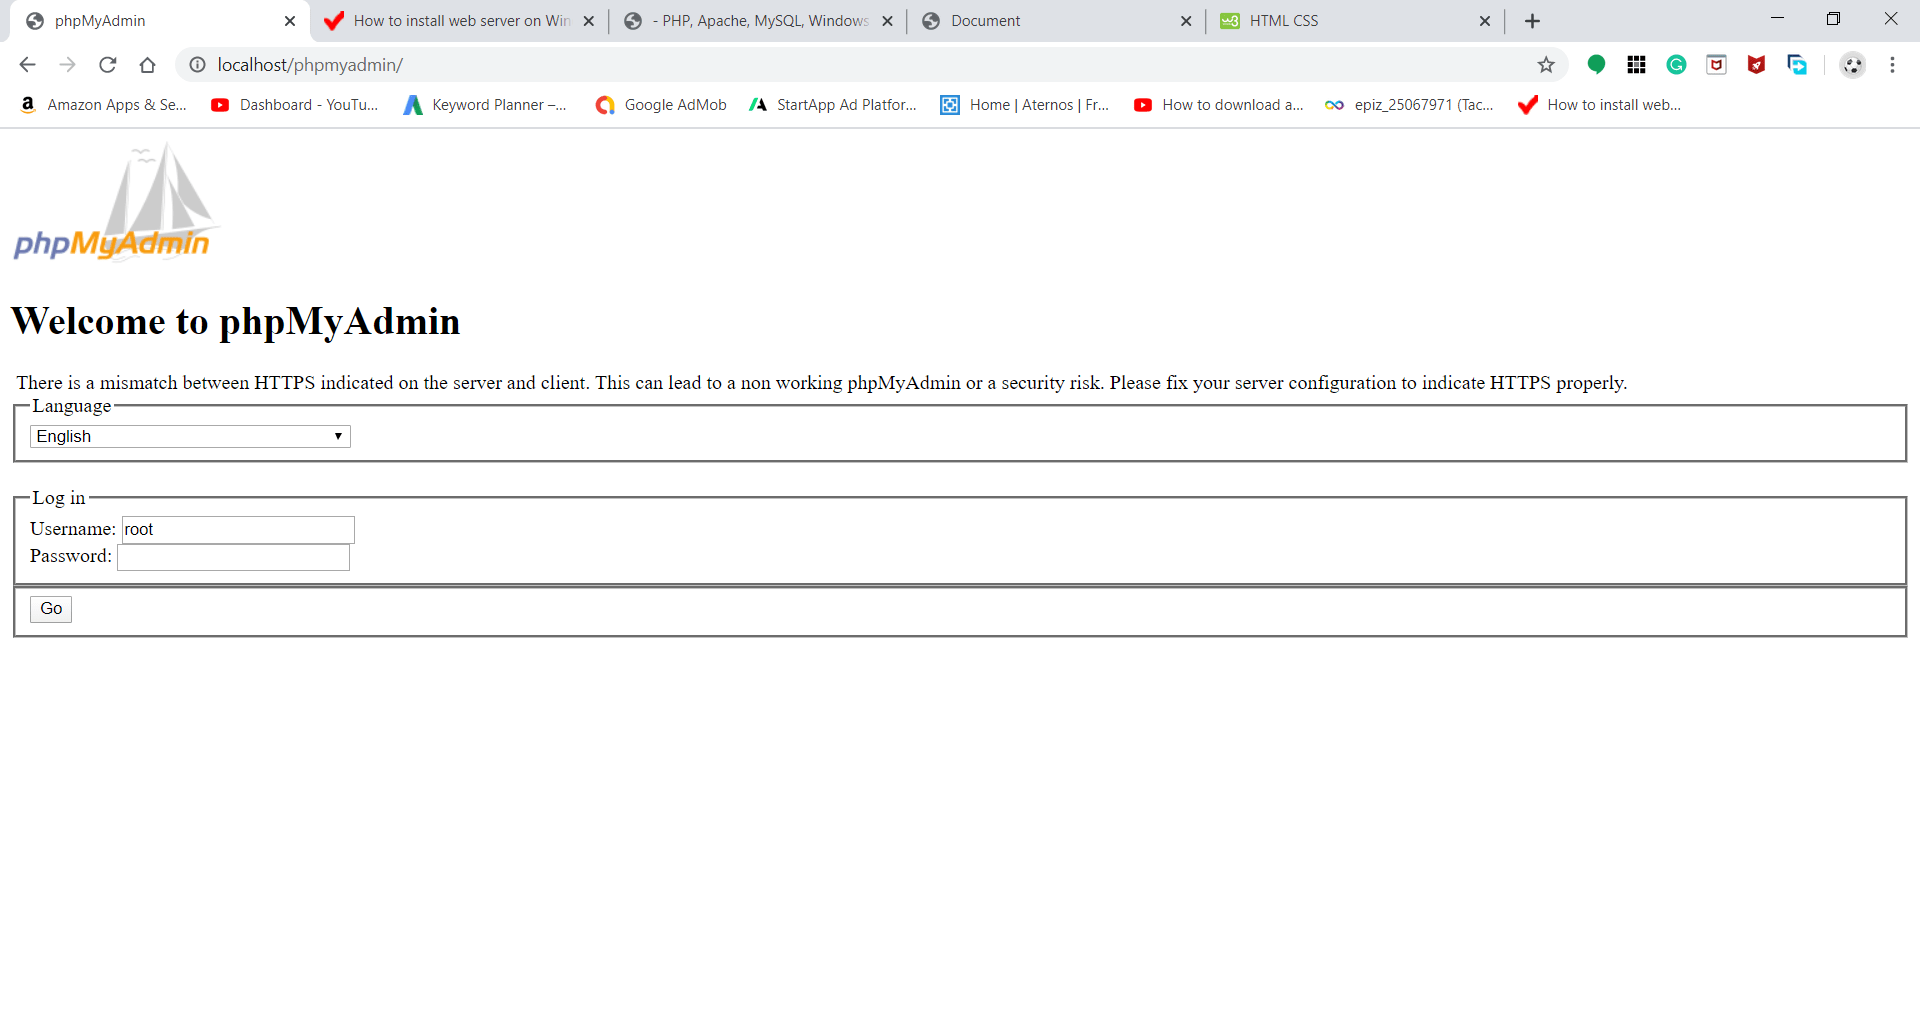Image resolution: width=1920 pixels, height=1030 pixels.
Task: Open the Chrome profile soccer ball avatar
Action: [1853, 64]
